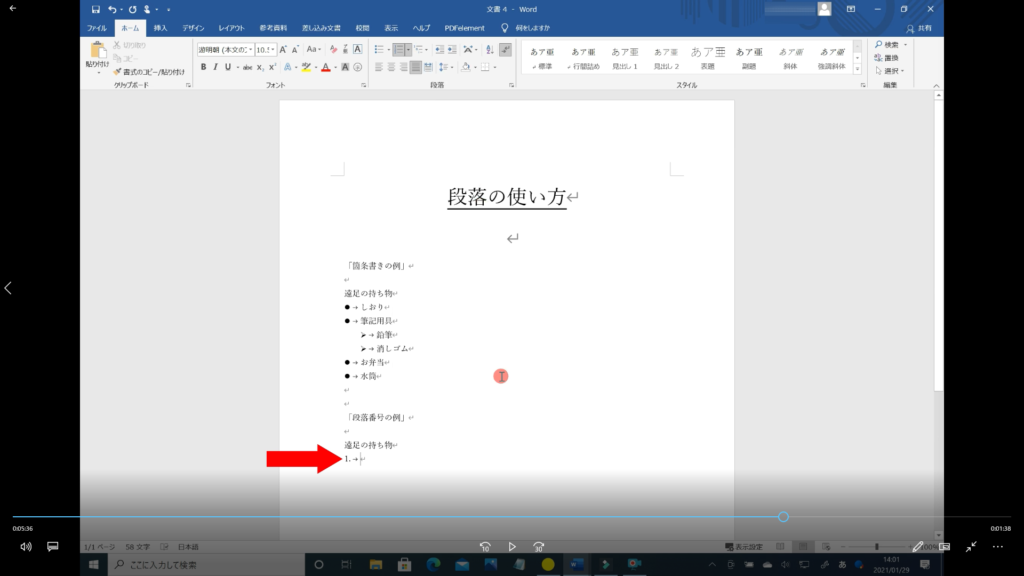
Task: Open the font name dropdown
Action: (x=248, y=49)
